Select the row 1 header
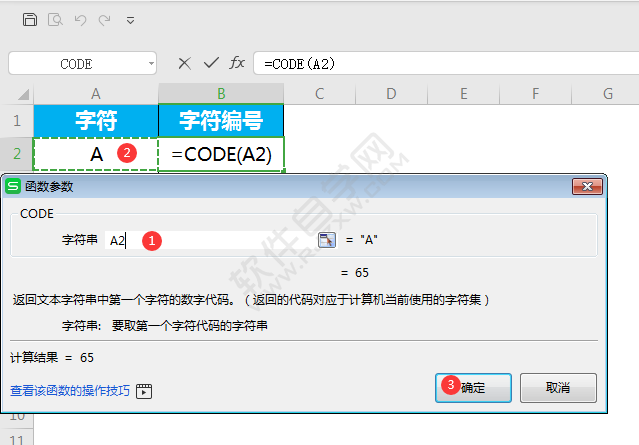Screen dimensions: 639x445 [x=17, y=121]
